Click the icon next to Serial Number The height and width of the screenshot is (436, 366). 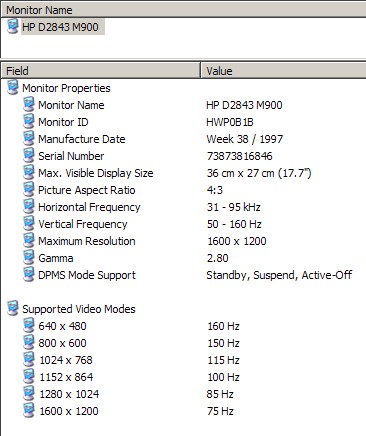click(x=29, y=155)
